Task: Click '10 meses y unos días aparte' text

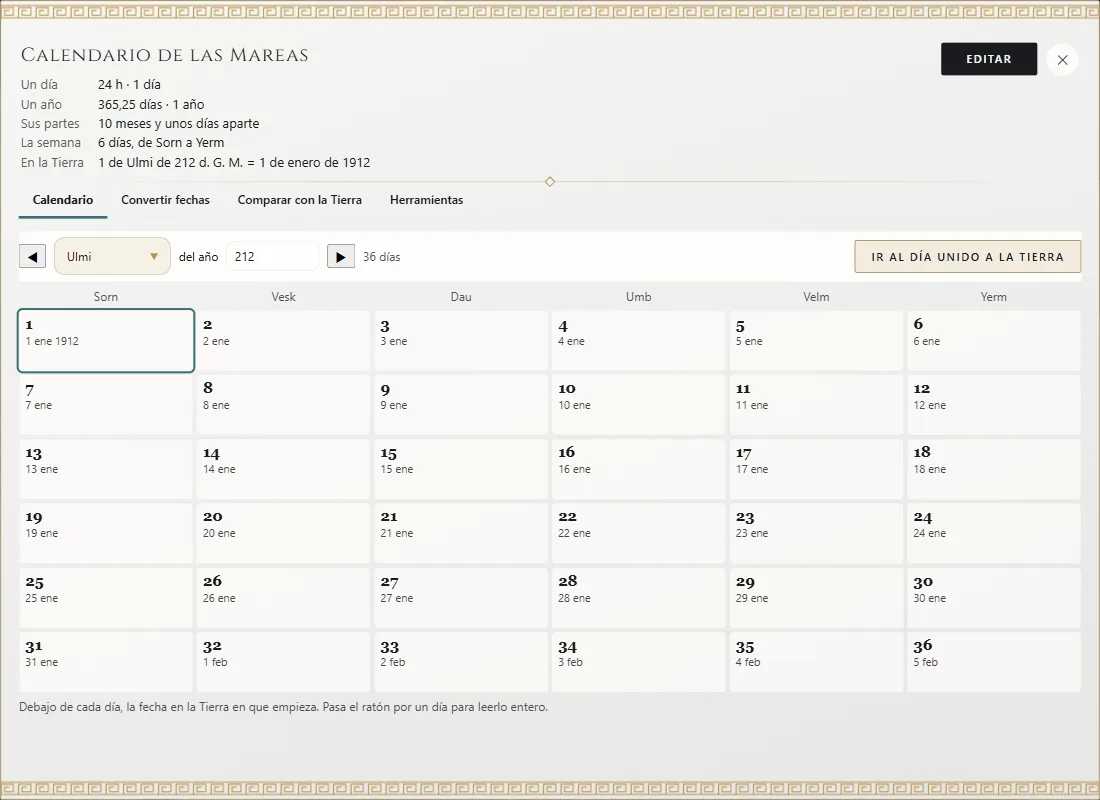Action: pos(178,124)
